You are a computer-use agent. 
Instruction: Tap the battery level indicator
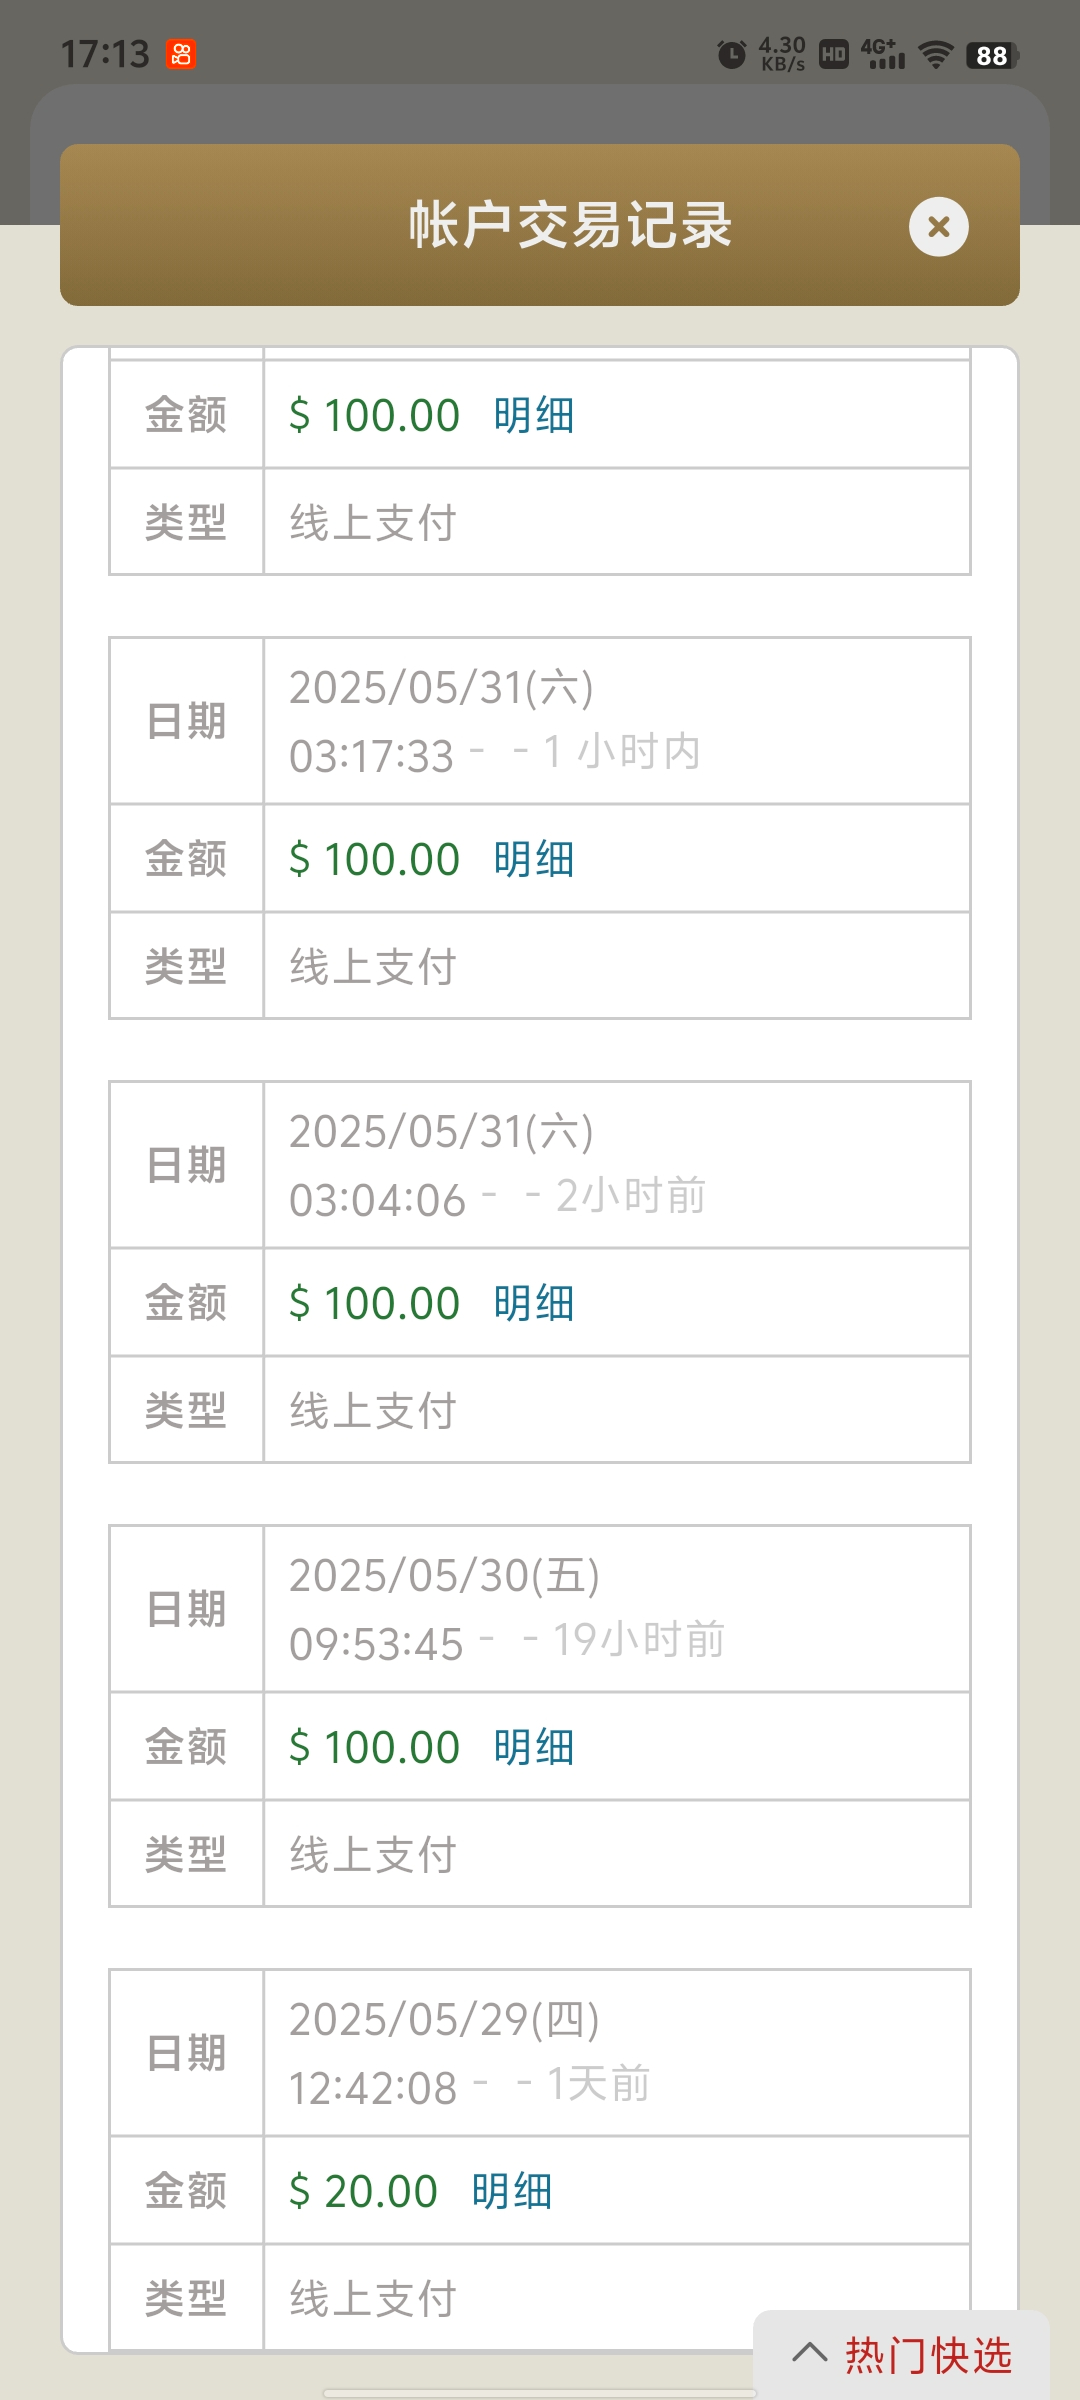tap(992, 55)
